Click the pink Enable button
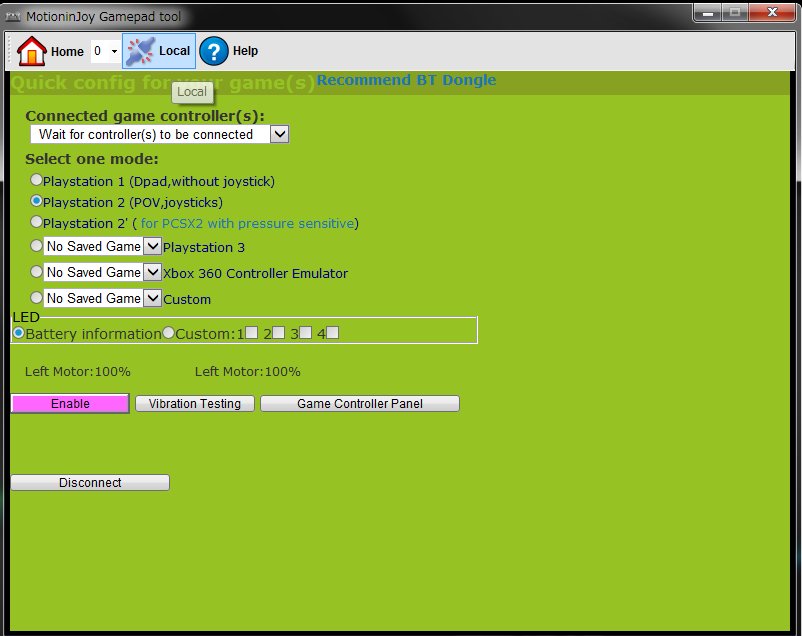Viewport: 802px width, 636px height. point(70,404)
